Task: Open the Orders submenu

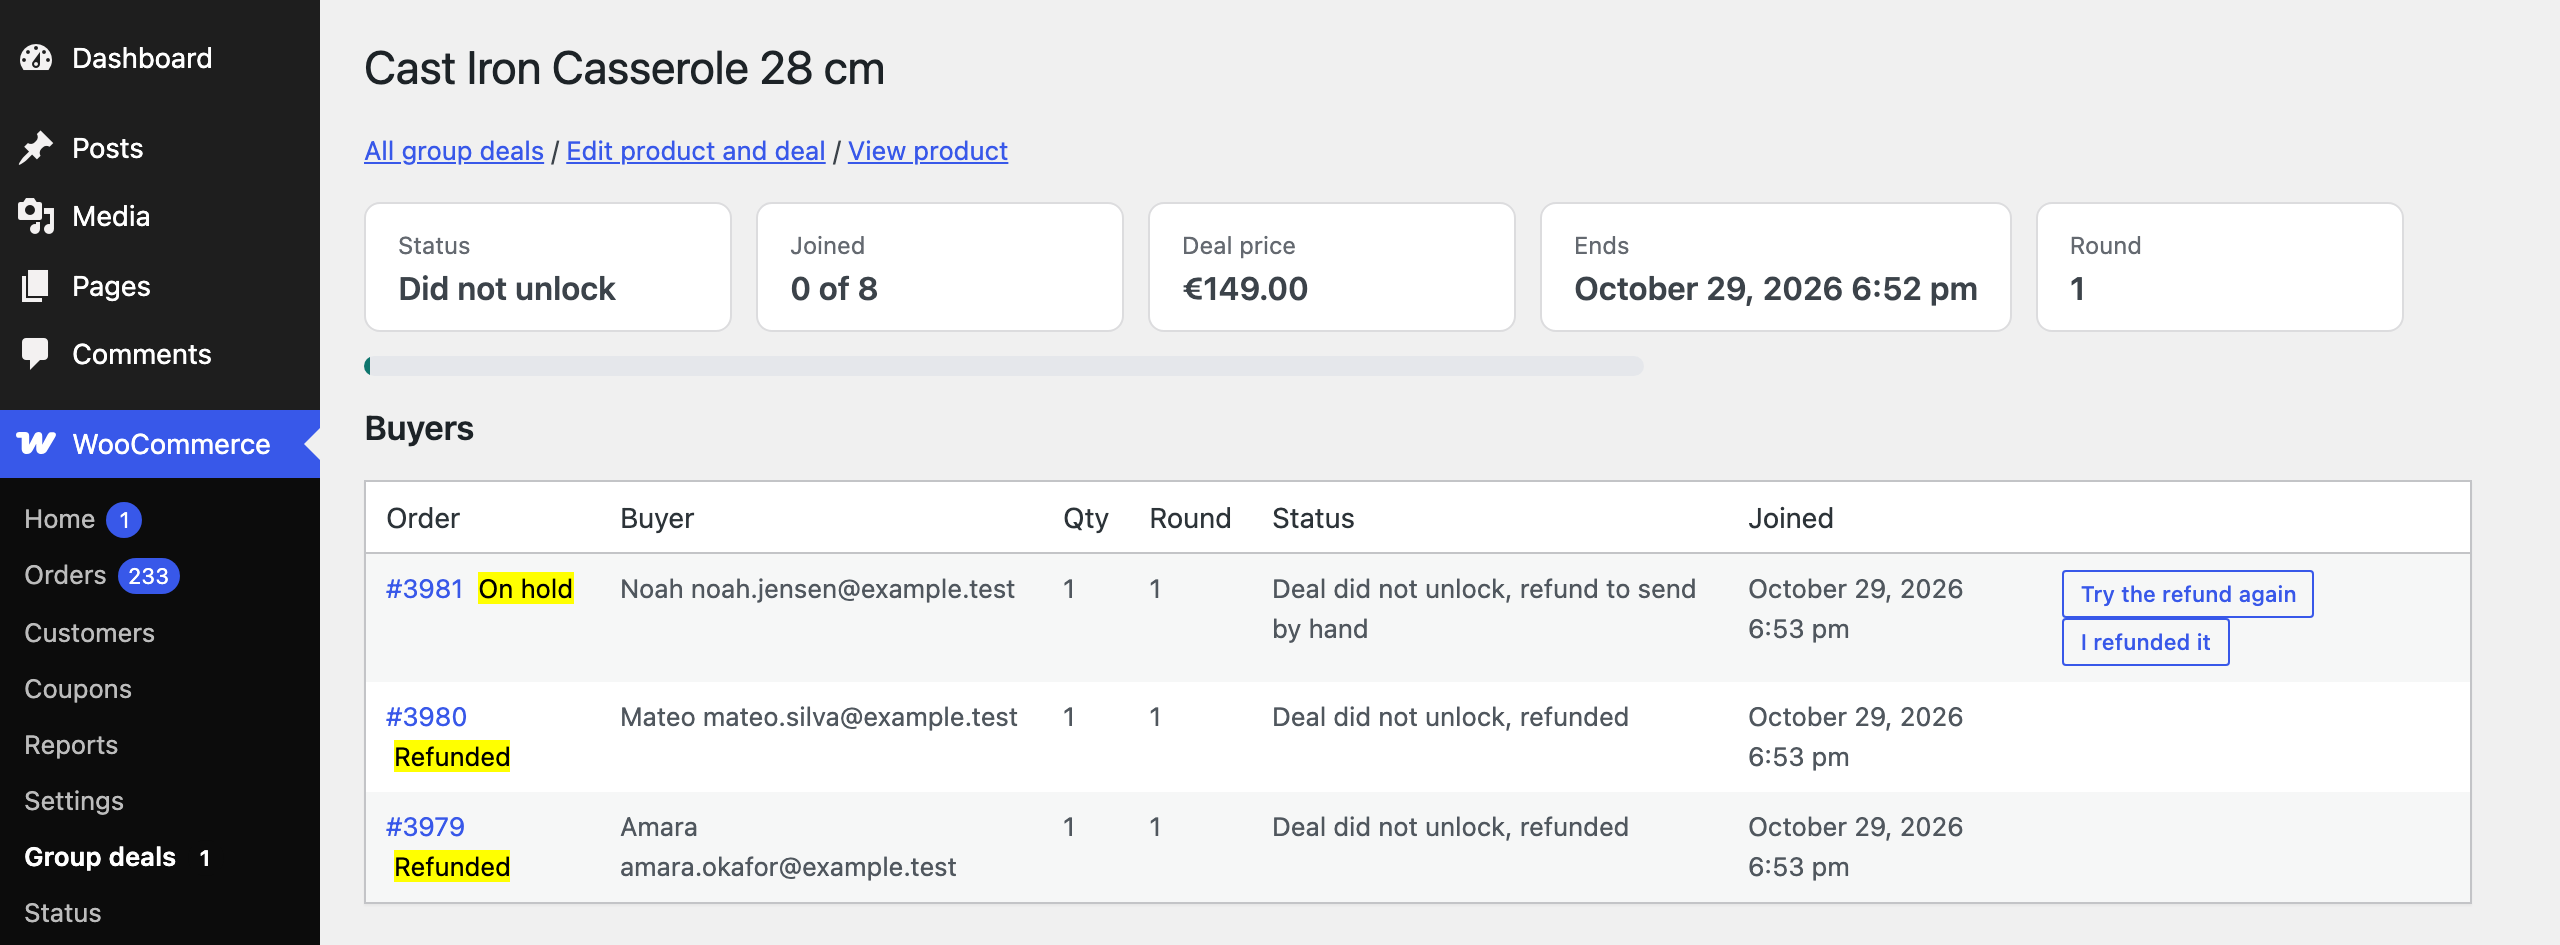Action: click(65, 575)
